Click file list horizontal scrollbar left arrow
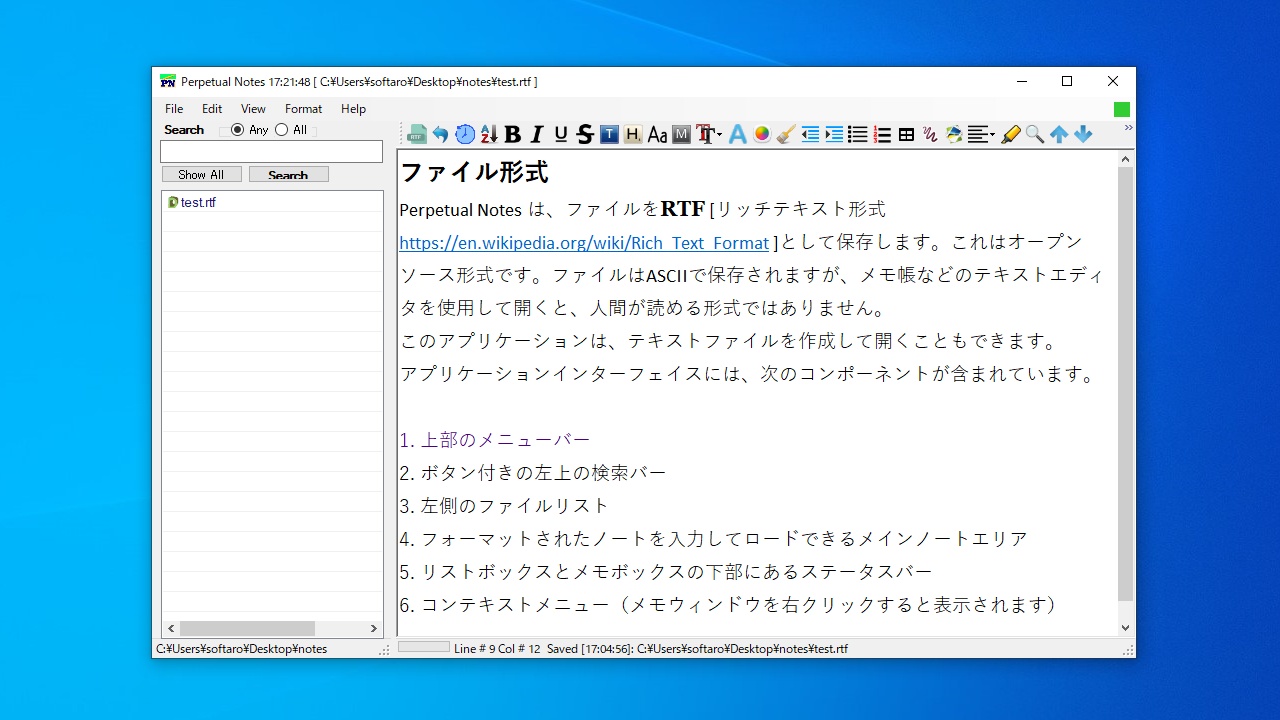 [171, 629]
